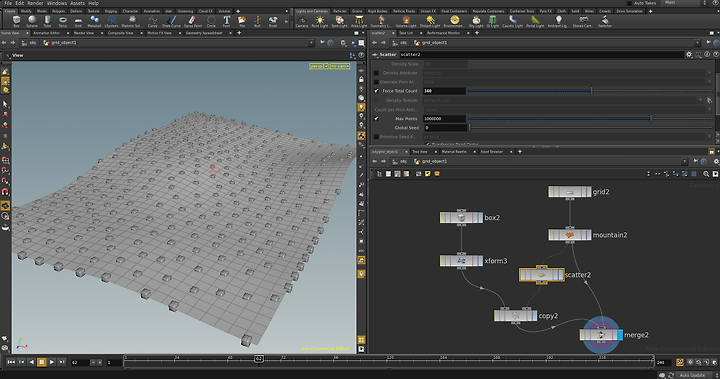
Task: Open the no cam camera dropdown
Action: tap(340, 66)
